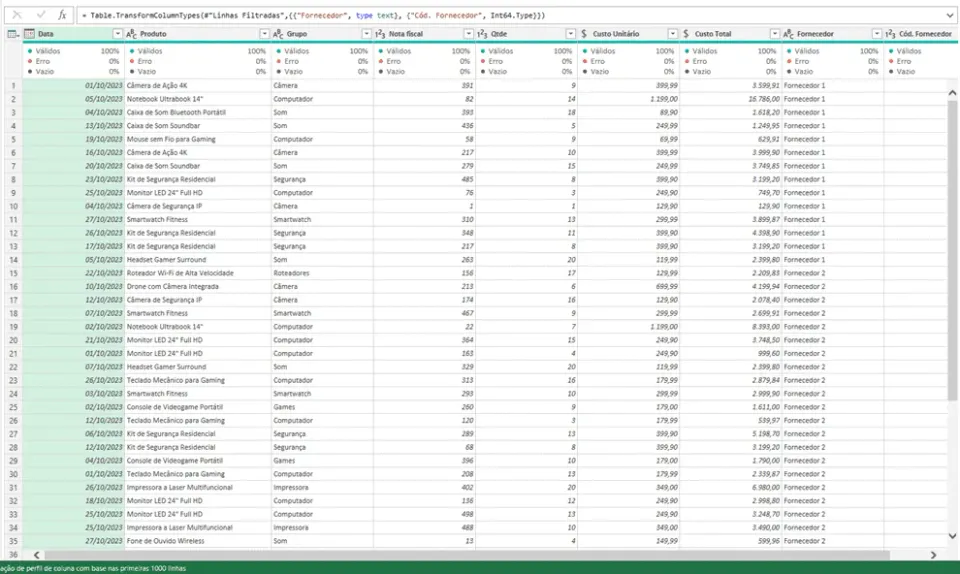The image size is (960, 574).
Task: Click the currency type icon of Custo Total
Action: [686, 34]
